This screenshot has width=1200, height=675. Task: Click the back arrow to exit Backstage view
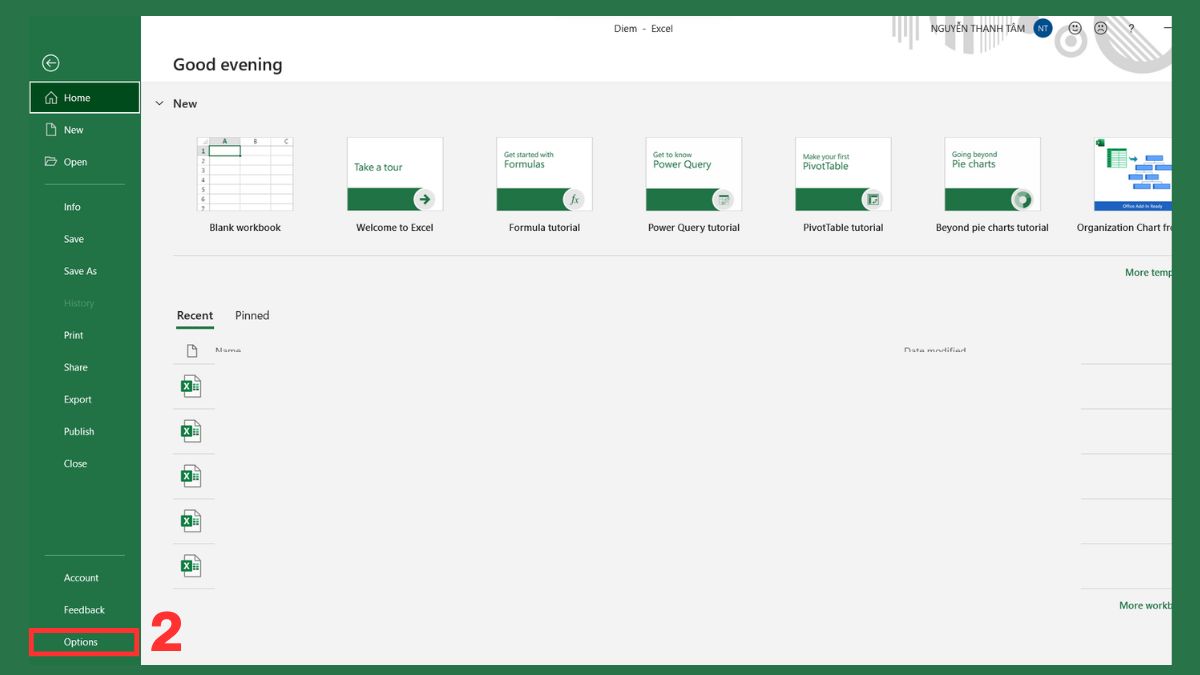[x=50, y=62]
